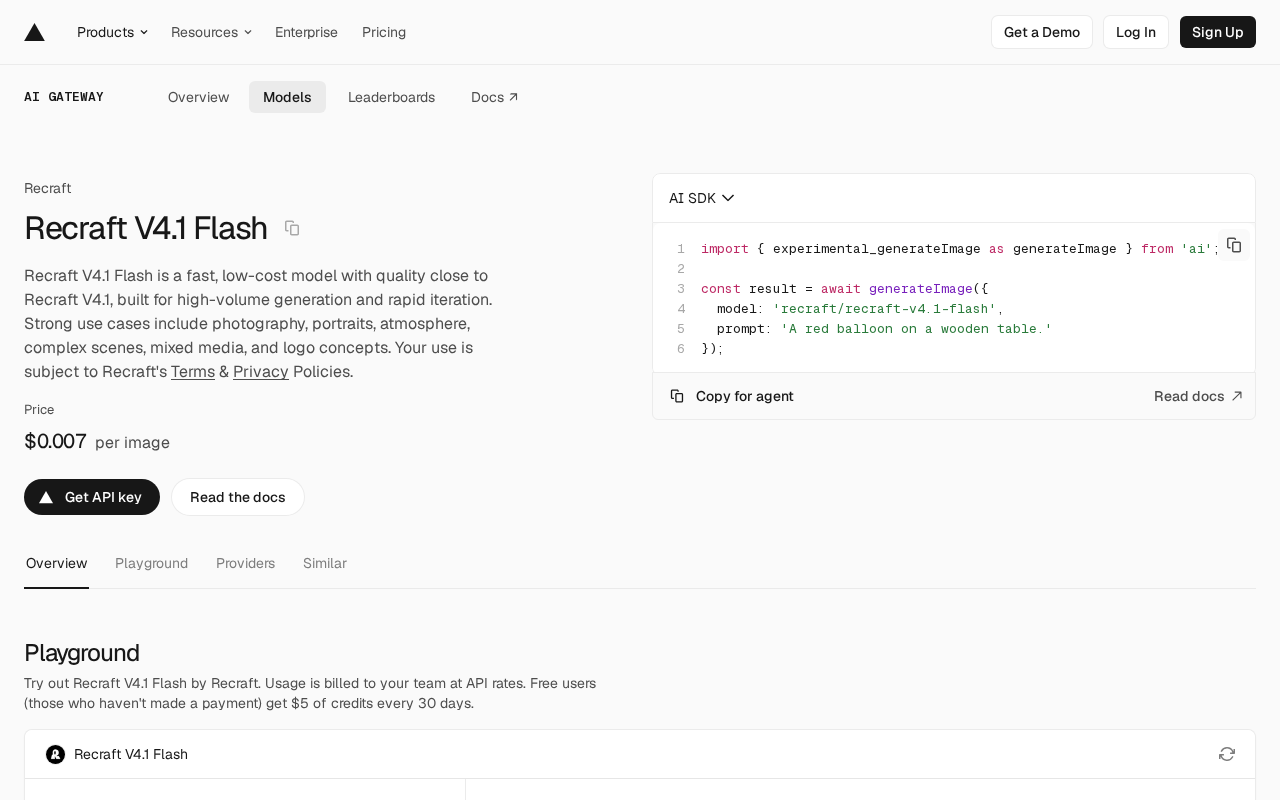Viewport: 1280px width, 800px height.
Task: Open Recraft's Privacy link
Action: (261, 371)
